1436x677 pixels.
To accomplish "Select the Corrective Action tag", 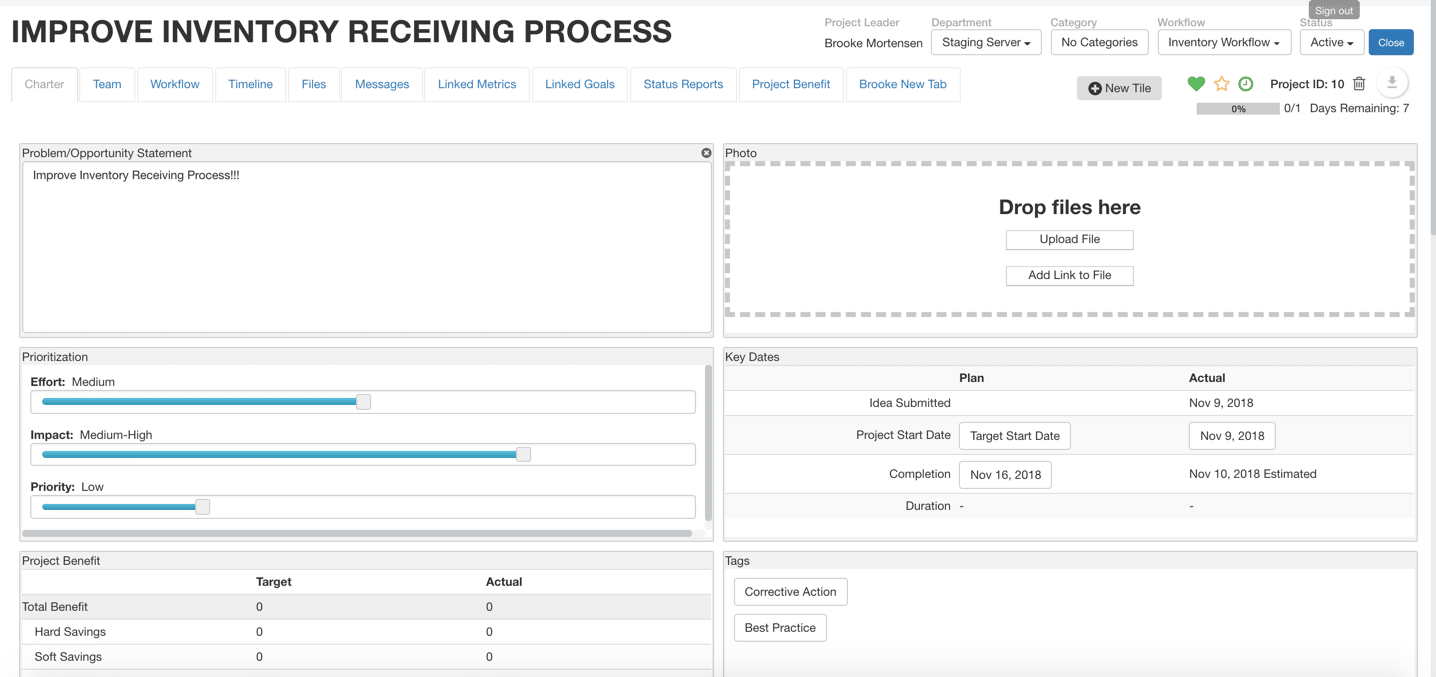I will click(x=790, y=592).
